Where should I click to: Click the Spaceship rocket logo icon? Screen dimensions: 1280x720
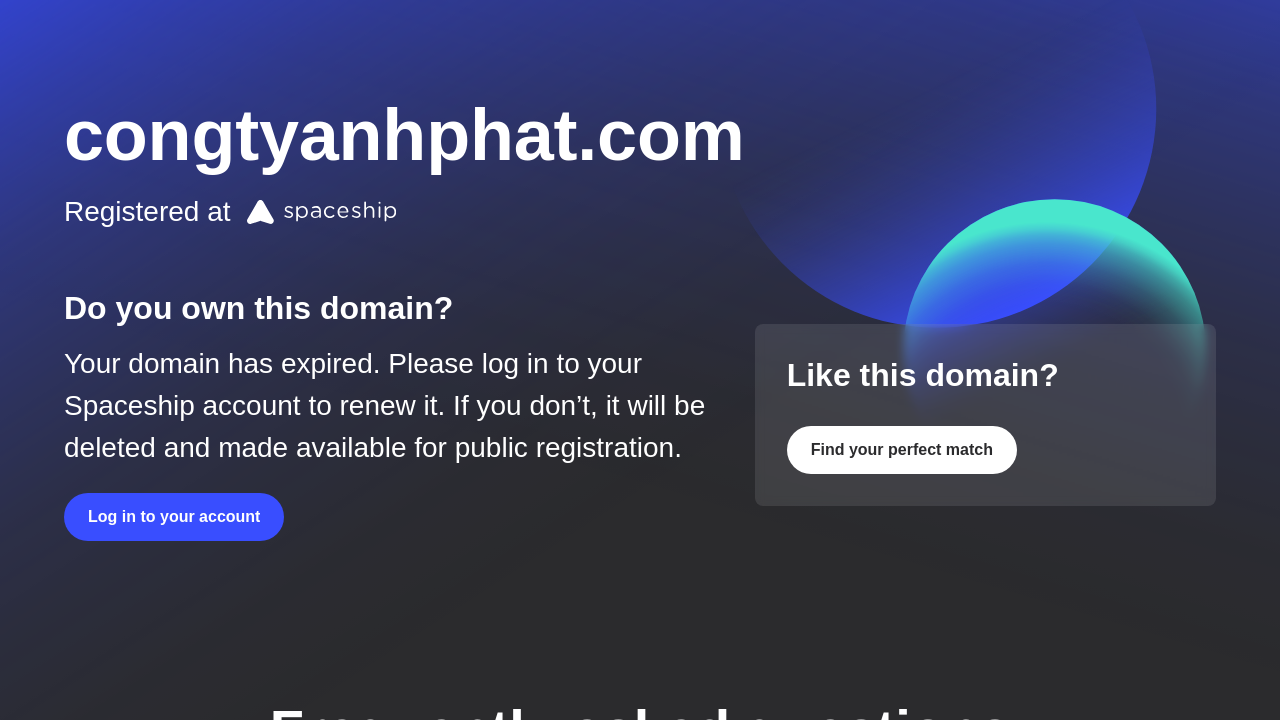[260, 212]
